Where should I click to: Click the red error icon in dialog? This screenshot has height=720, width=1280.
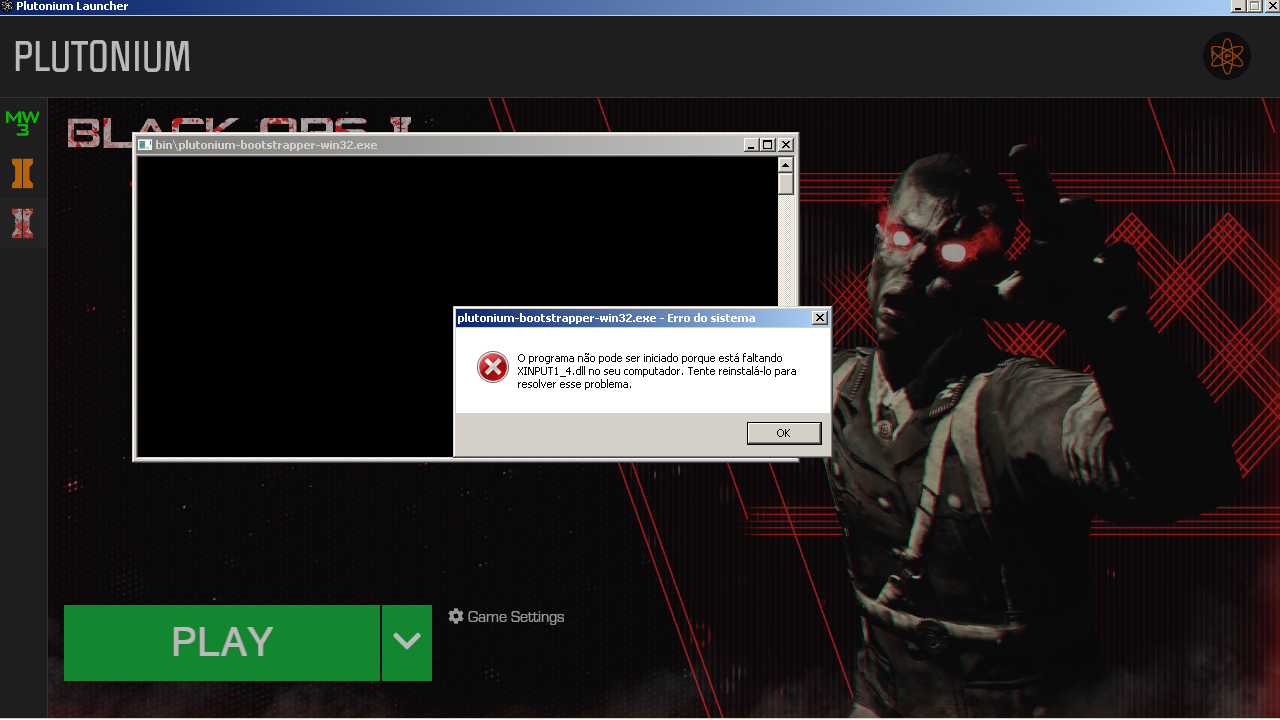click(493, 367)
